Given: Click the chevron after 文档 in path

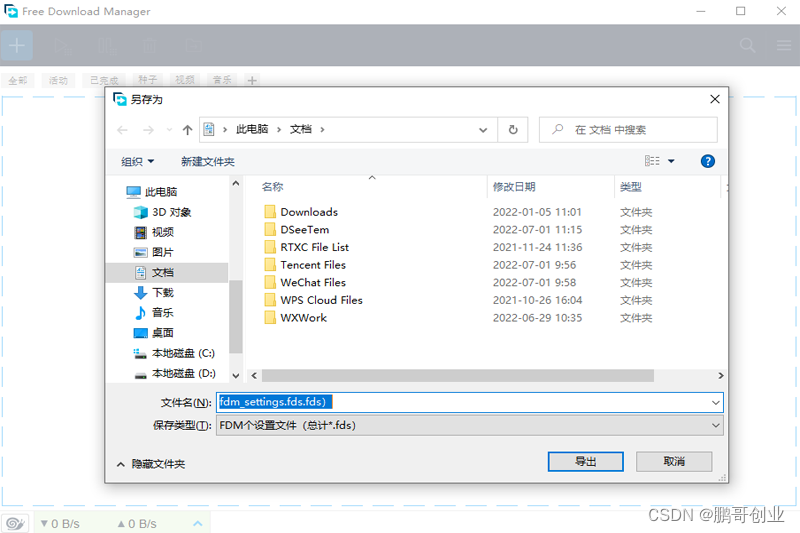Looking at the screenshot, I should 322,130.
